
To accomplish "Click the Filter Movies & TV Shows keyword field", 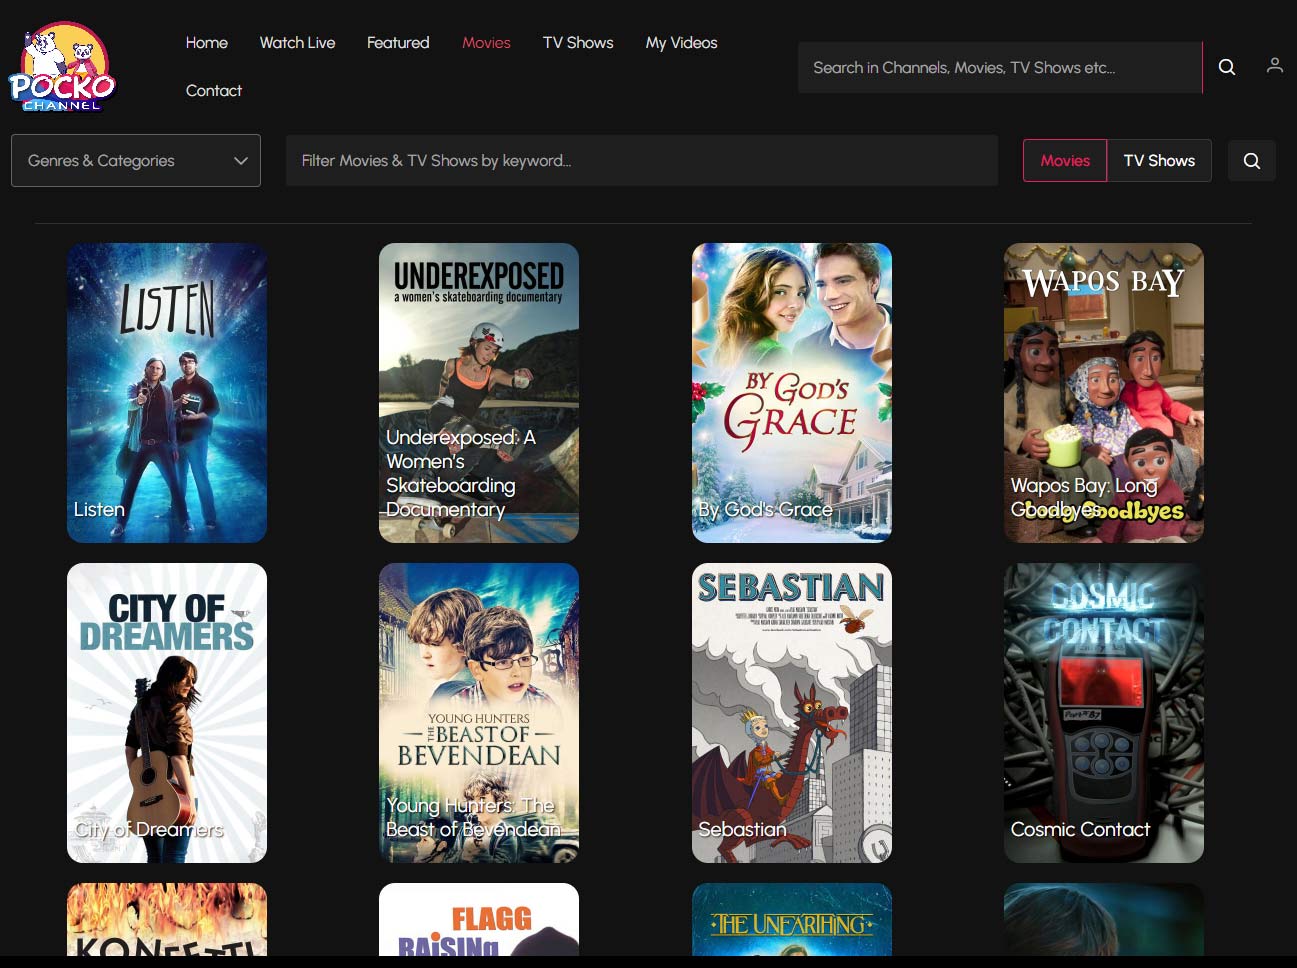I will 642,160.
